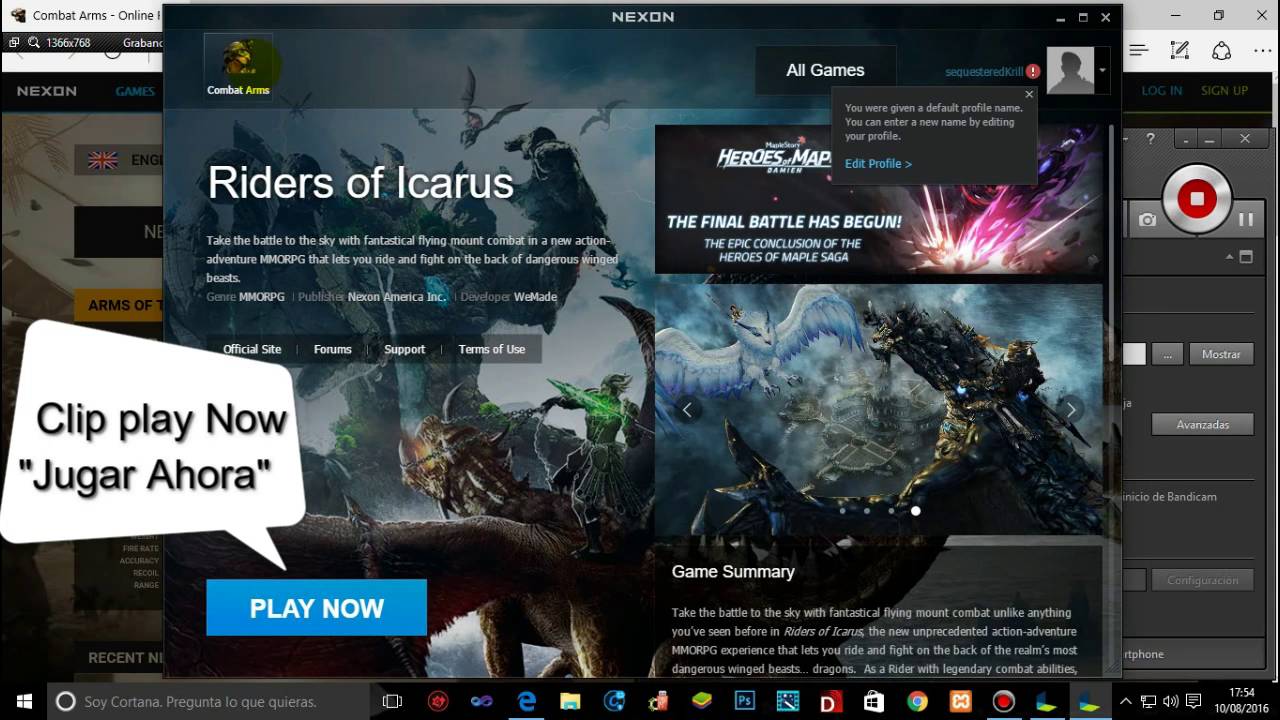Open the Support link
Viewport: 1280px width, 720px height.
point(405,349)
